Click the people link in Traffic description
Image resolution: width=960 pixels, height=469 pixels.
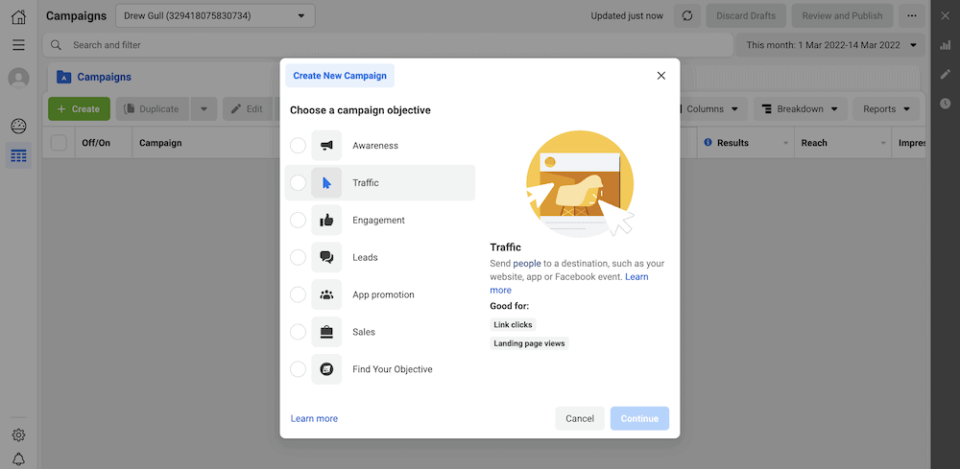click(x=527, y=263)
